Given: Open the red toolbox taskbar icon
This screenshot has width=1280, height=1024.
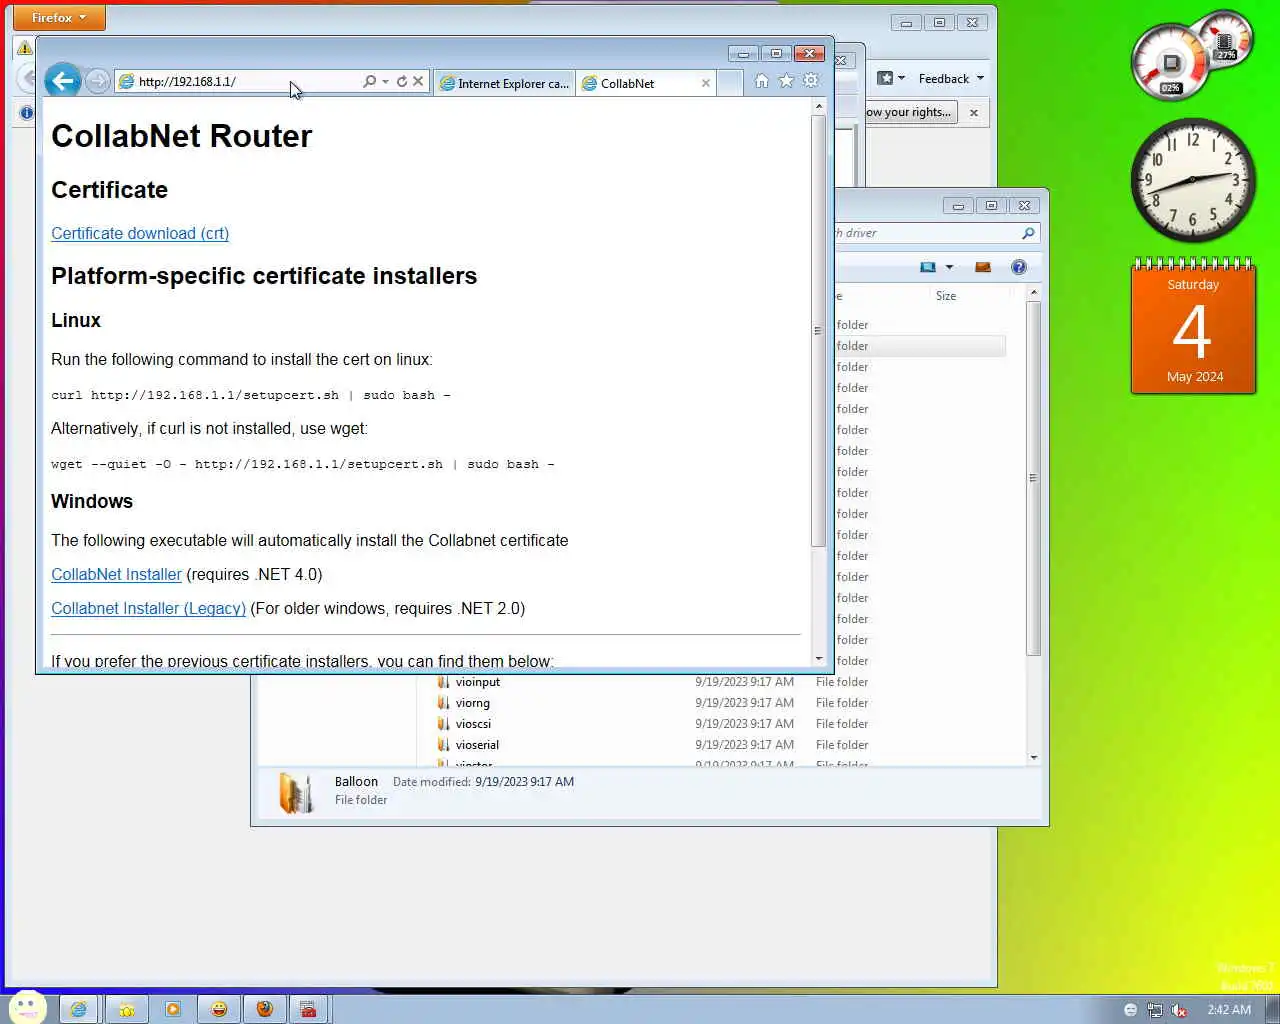Looking at the screenshot, I should point(308,1009).
